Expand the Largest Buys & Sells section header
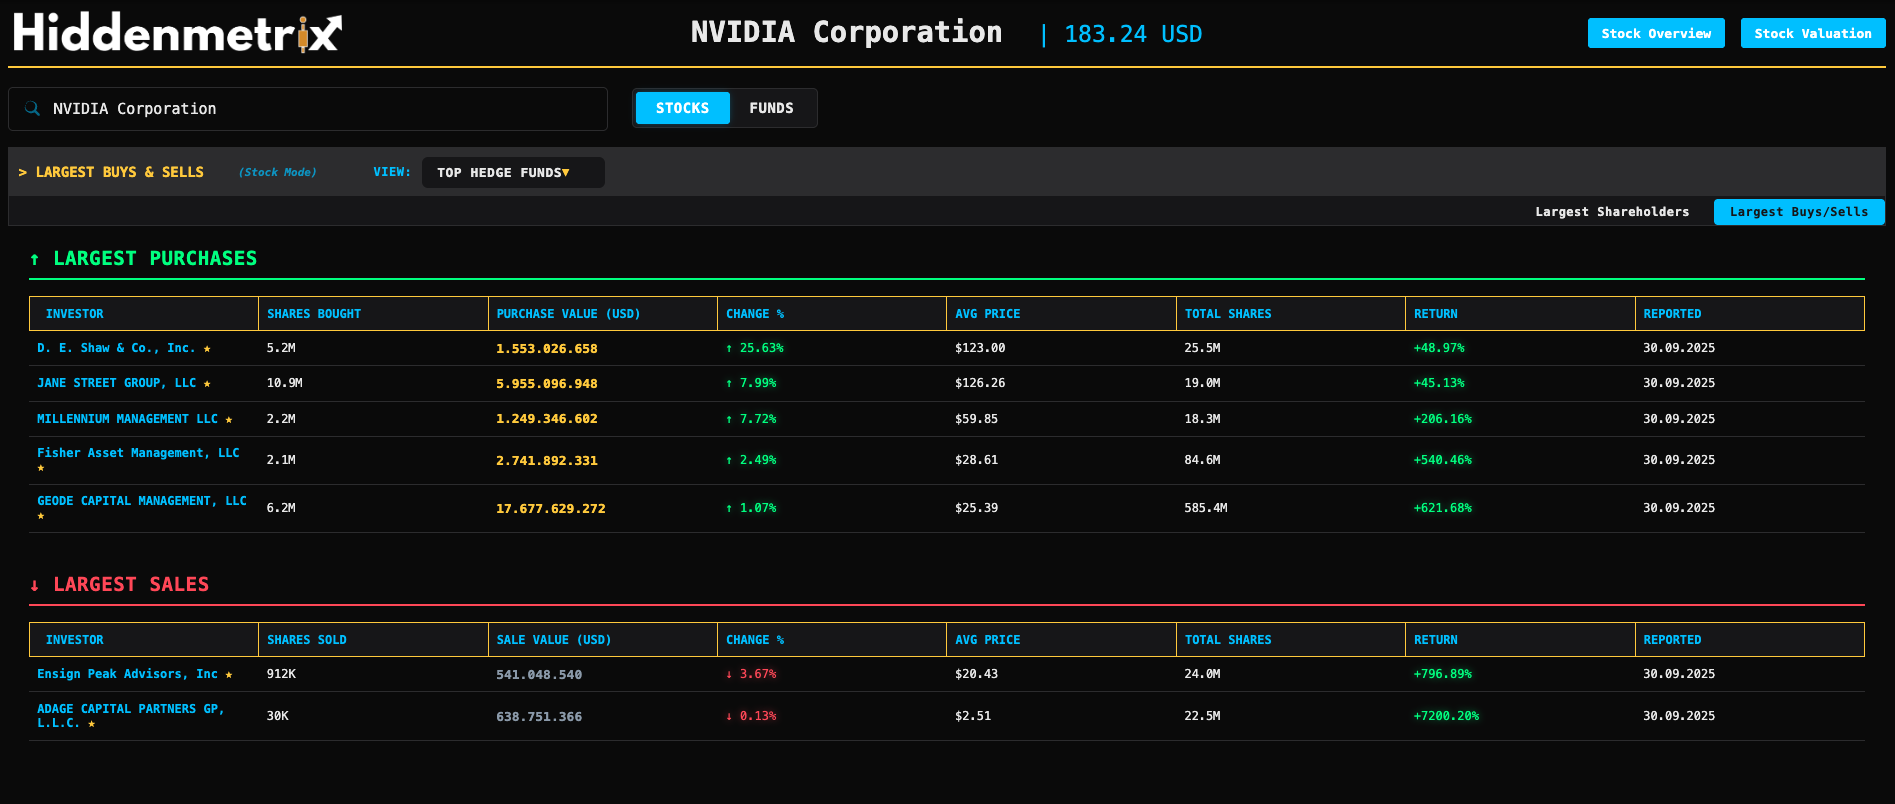The width and height of the screenshot is (1895, 804). click(111, 172)
